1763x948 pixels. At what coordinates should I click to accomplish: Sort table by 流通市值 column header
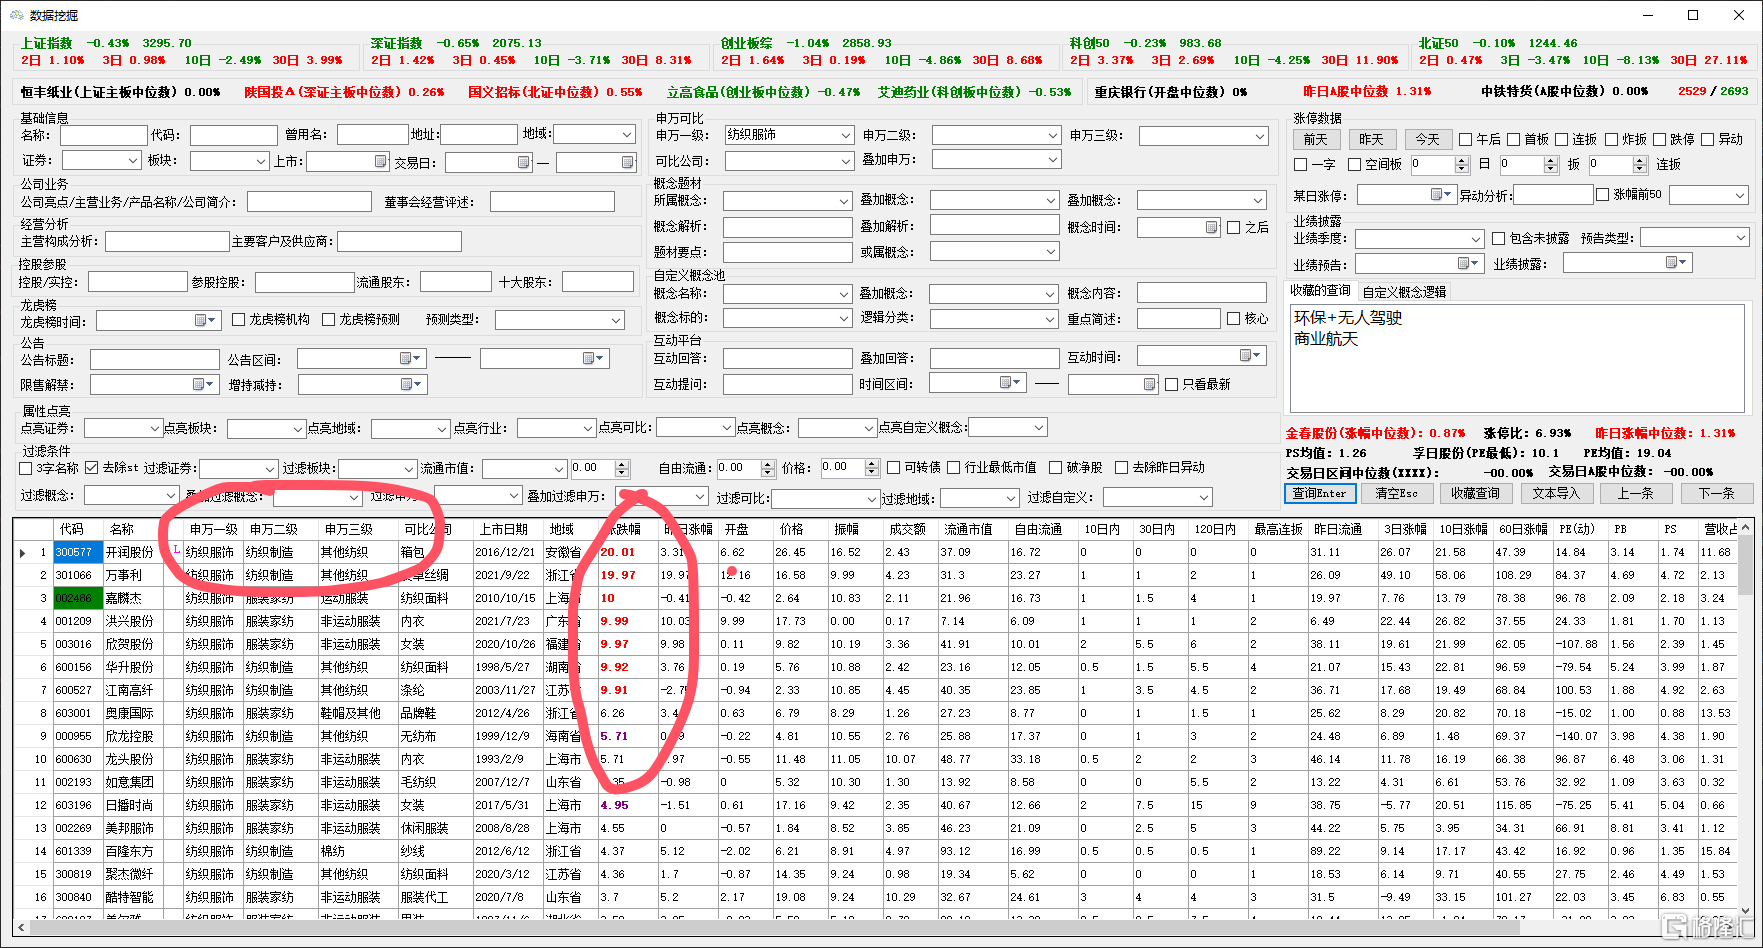click(x=968, y=529)
